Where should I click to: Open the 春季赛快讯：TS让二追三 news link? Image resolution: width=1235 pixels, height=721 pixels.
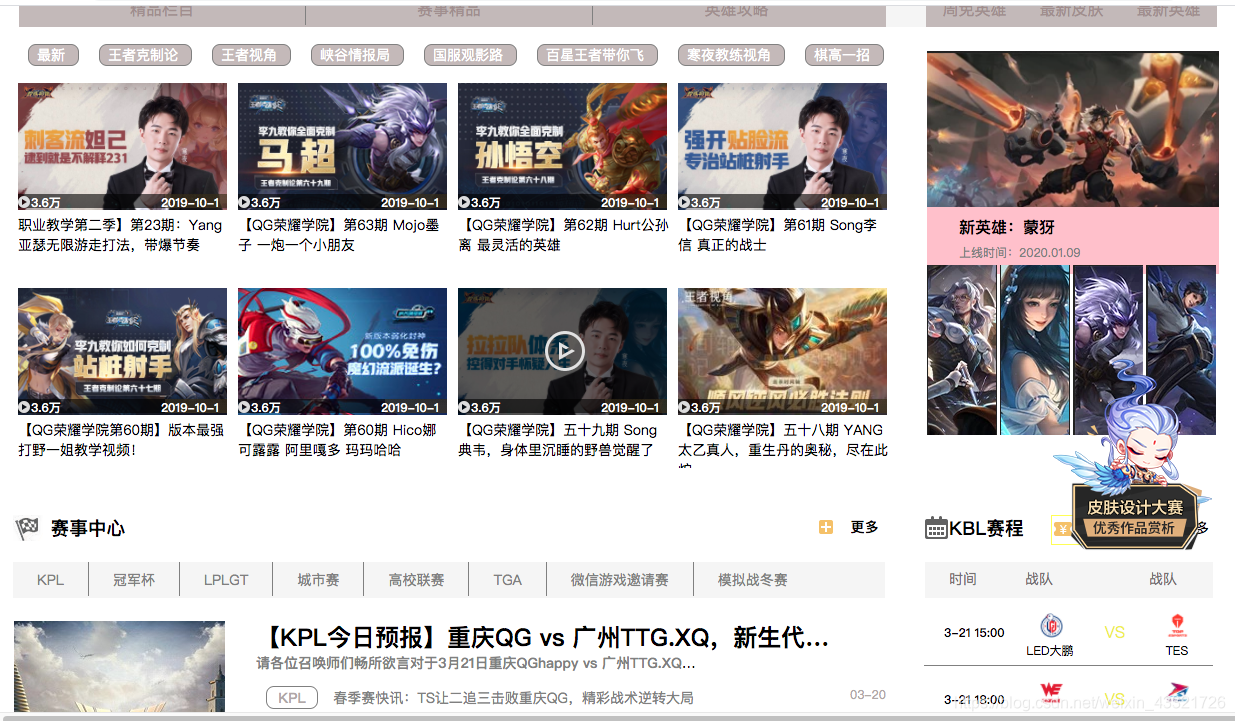click(x=513, y=698)
